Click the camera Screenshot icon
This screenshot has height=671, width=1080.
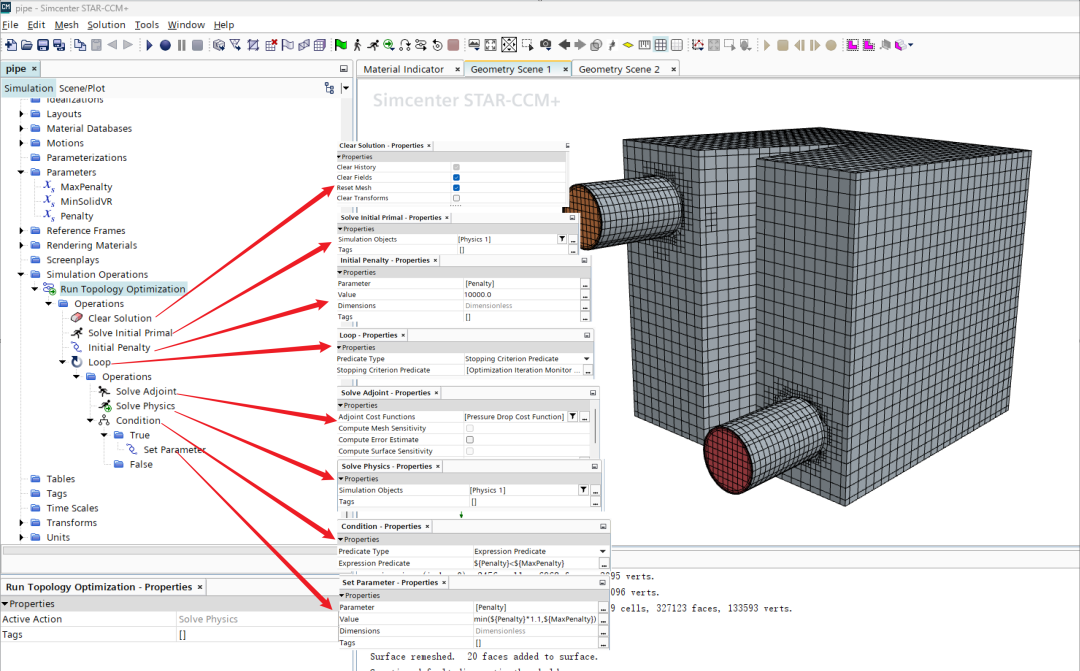(x=546, y=45)
